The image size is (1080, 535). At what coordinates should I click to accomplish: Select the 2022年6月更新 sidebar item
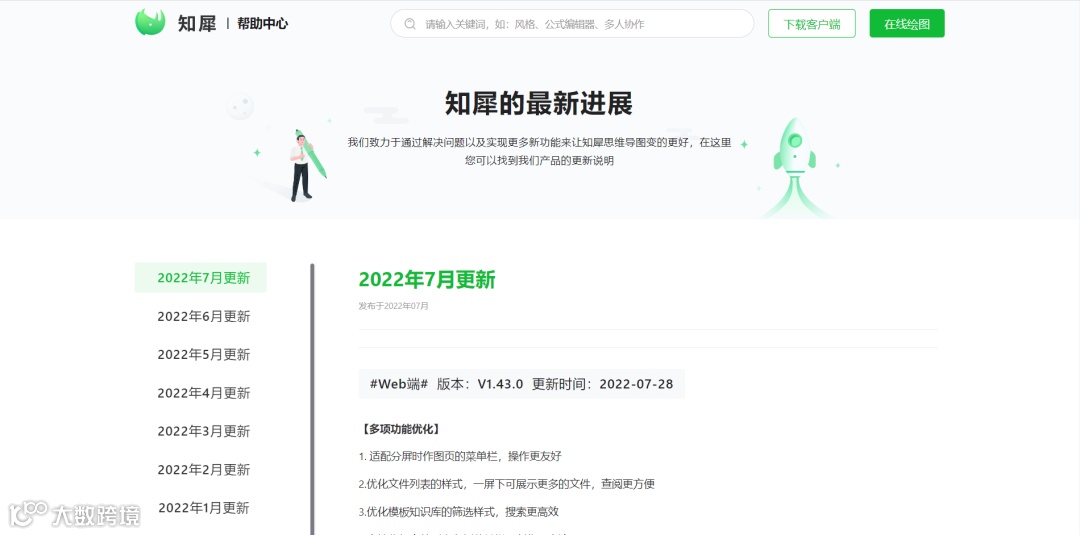pyautogui.click(x=203, y=316)
